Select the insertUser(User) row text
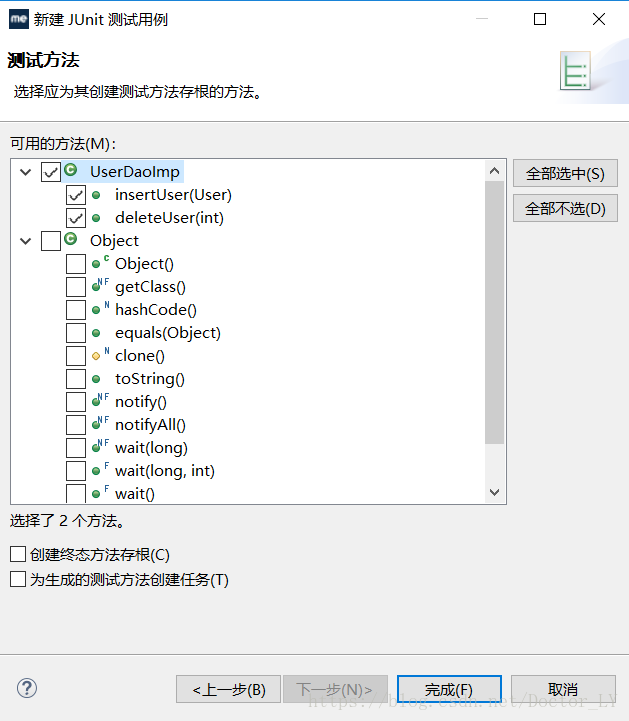This screenshot has width=629, height=721. pos(173,195)
